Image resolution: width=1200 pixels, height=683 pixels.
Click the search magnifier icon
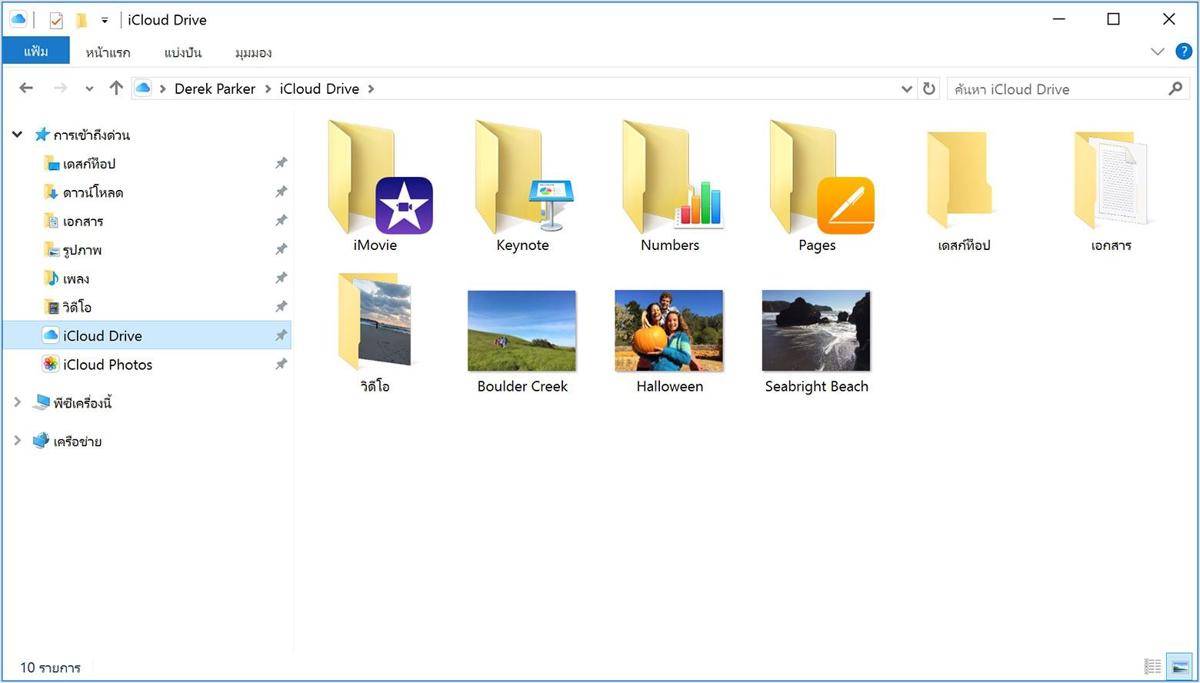pos(1176,89)
